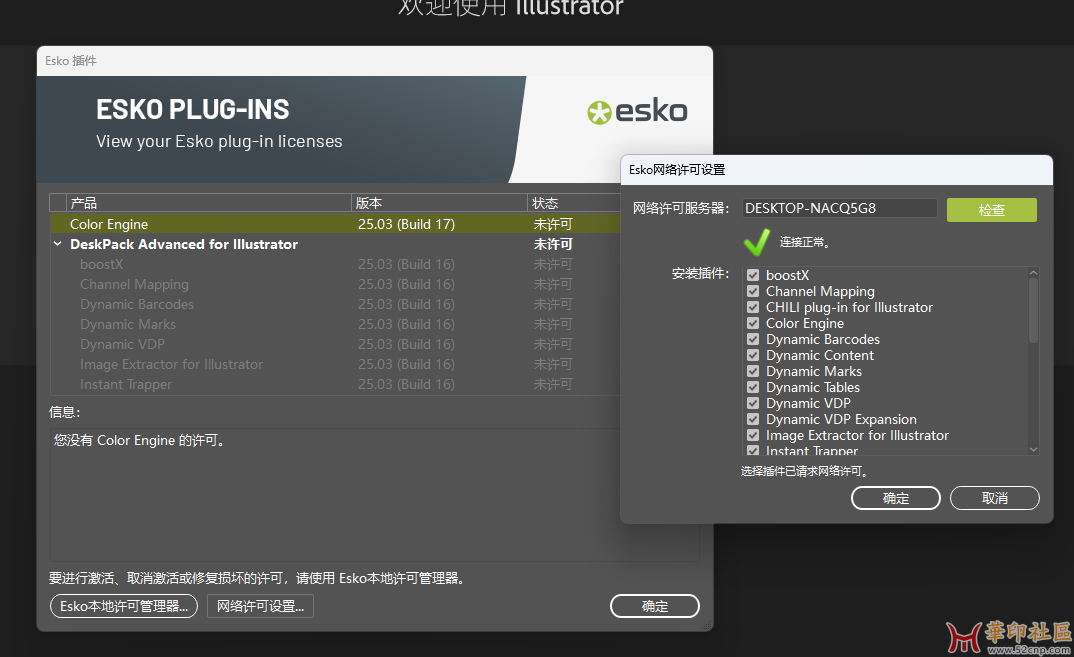This screenshot has width=1074, height=657.
Task: Toggle the boostX plug-in checkbox
Action: click(753, 275)
